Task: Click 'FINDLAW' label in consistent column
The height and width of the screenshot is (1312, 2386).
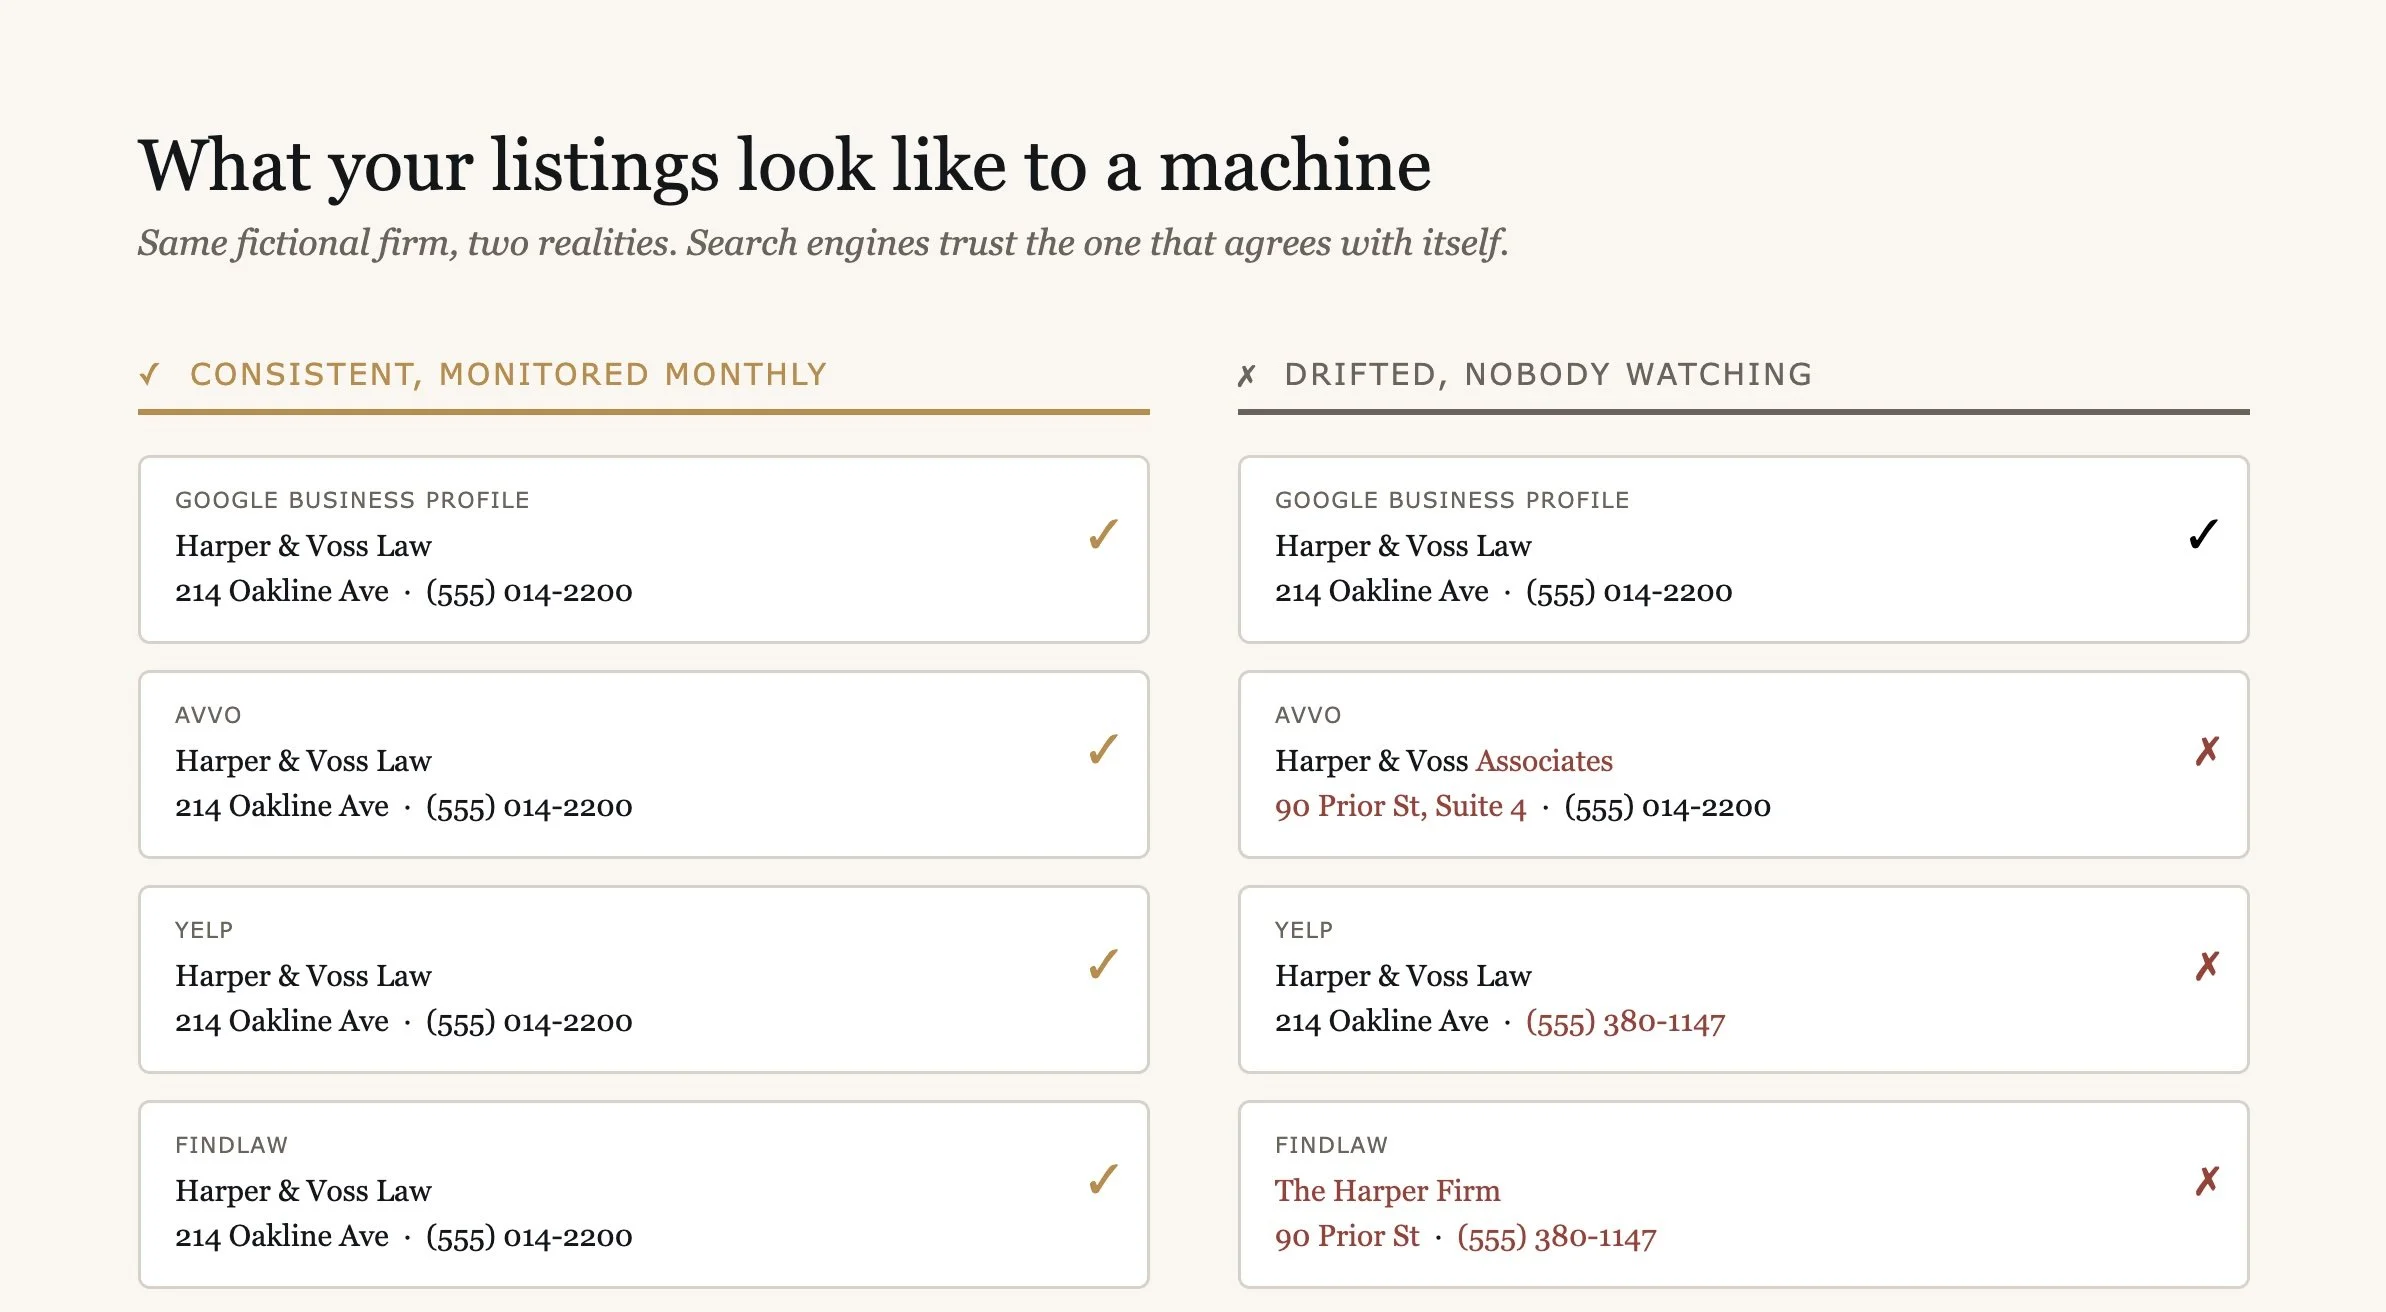Action: [231, 1145]
